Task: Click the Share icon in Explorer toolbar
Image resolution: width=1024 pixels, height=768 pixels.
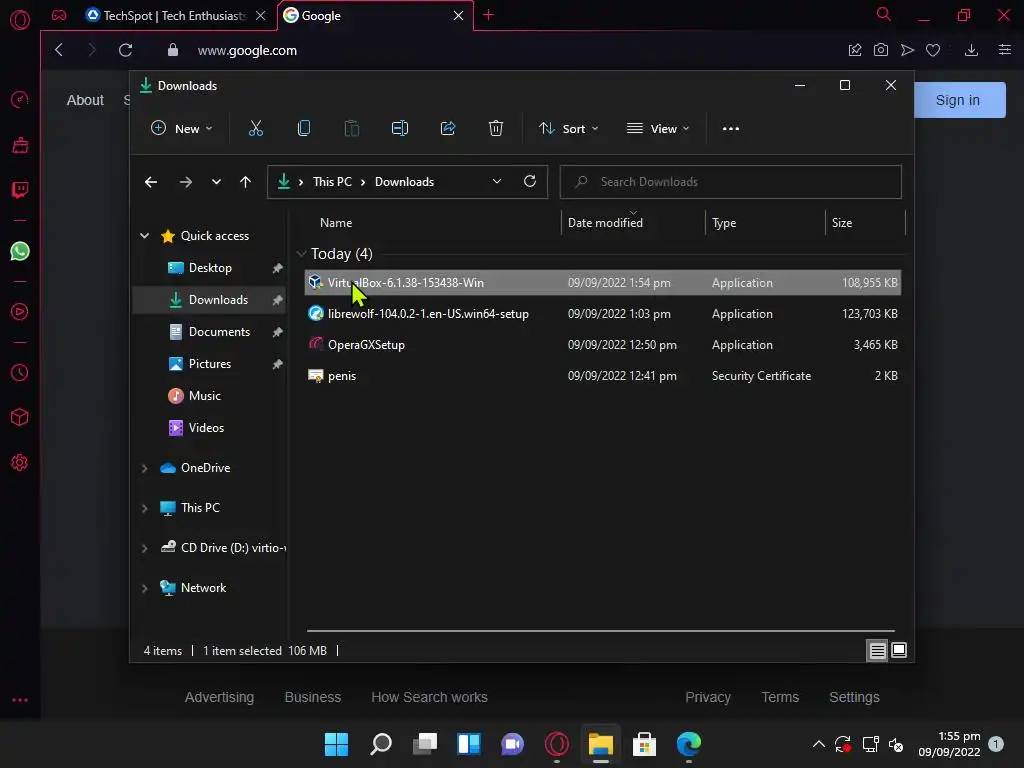Action: (448, 129)
